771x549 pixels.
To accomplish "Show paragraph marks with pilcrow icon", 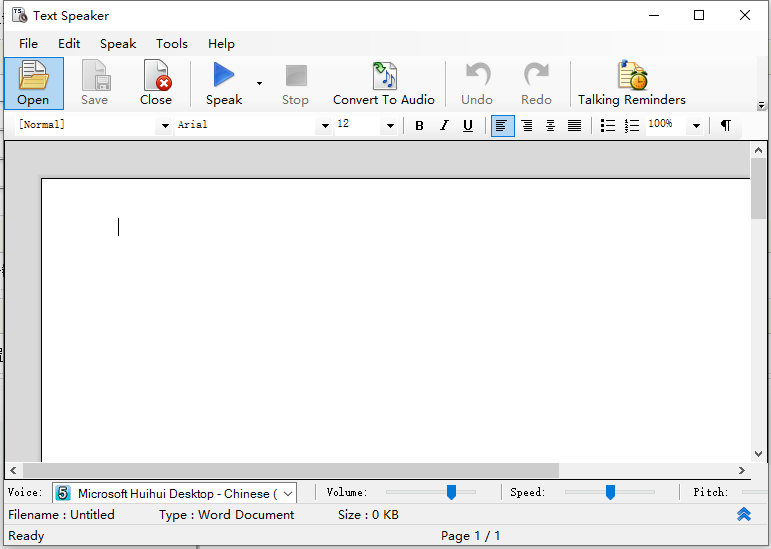I will (x=726, y=126).
